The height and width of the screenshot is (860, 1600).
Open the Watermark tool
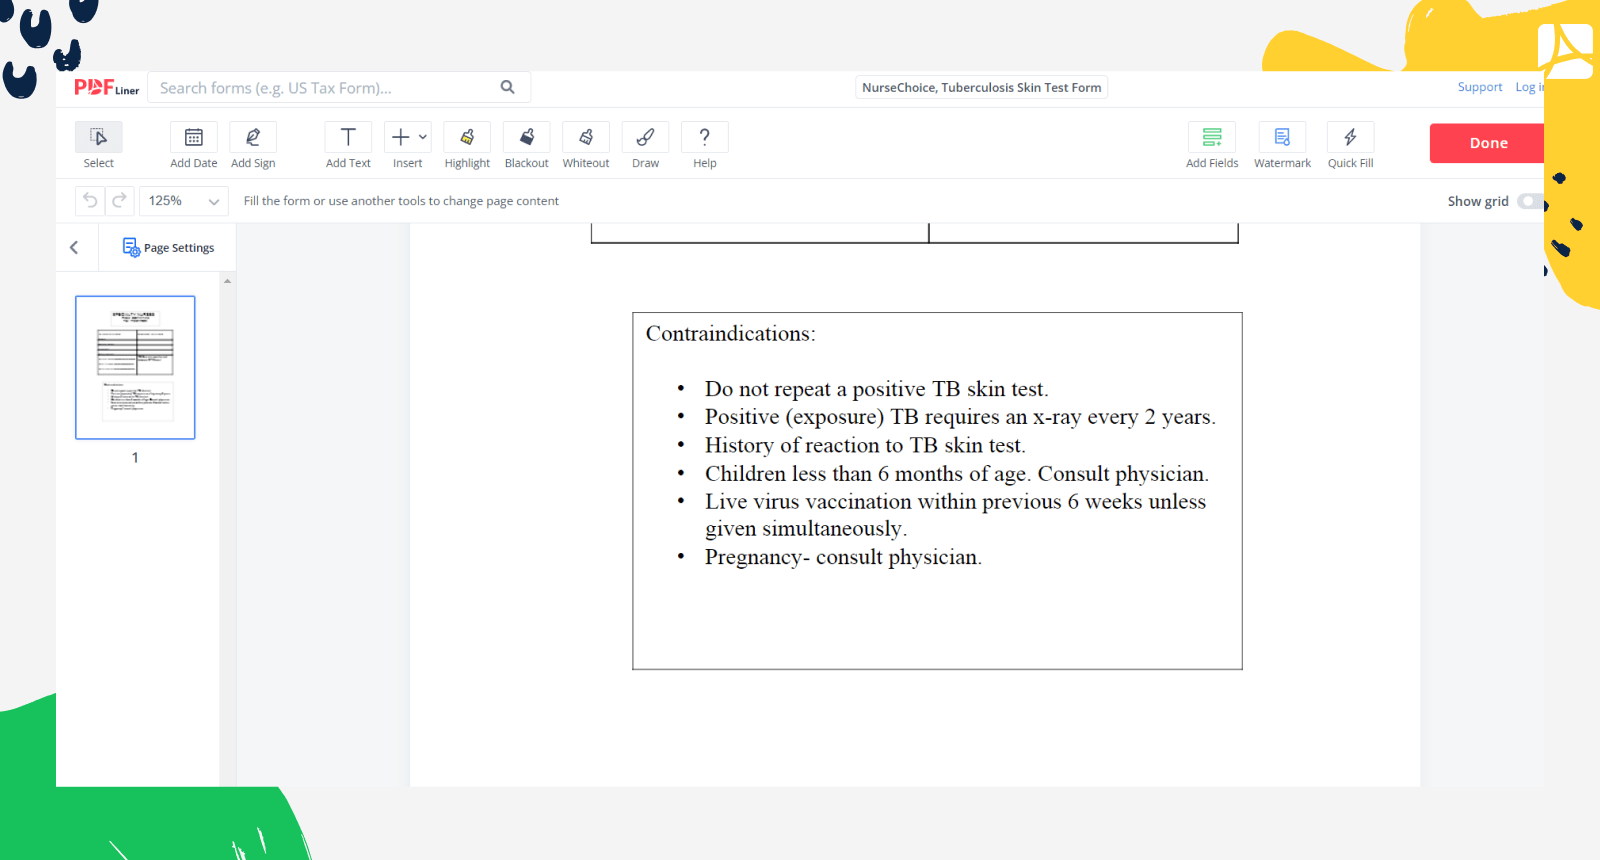click(1282, 146)
